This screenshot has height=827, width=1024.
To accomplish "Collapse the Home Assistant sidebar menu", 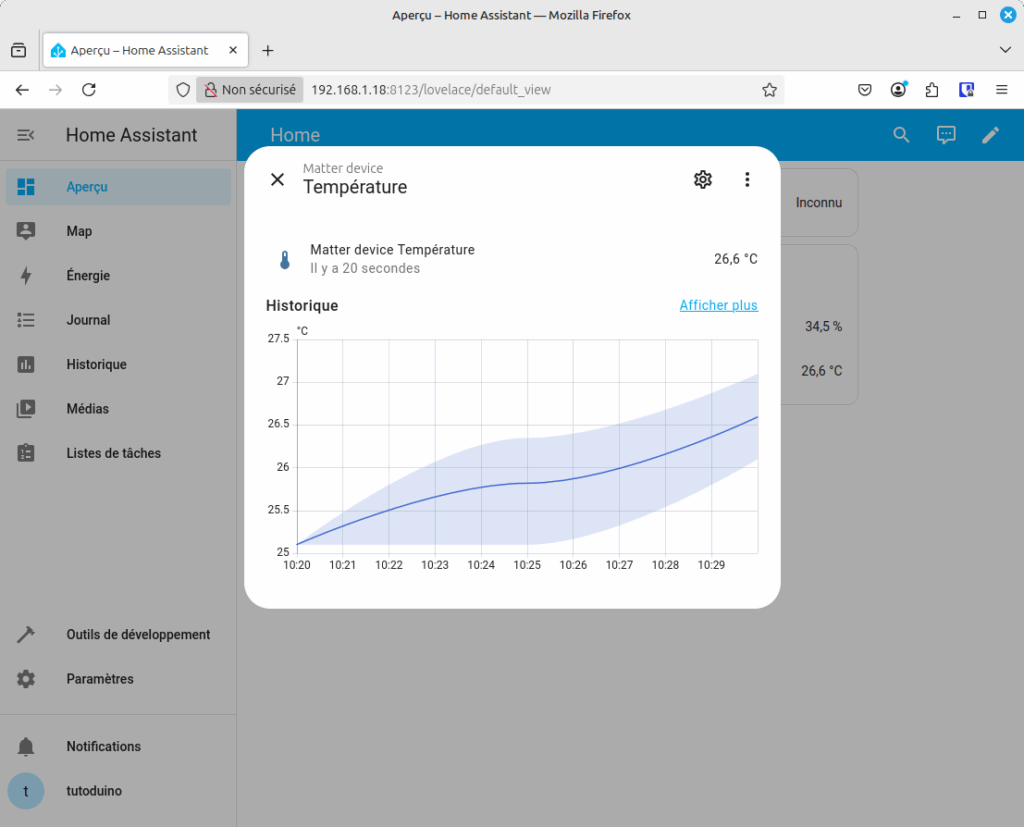I will [25, 135].
